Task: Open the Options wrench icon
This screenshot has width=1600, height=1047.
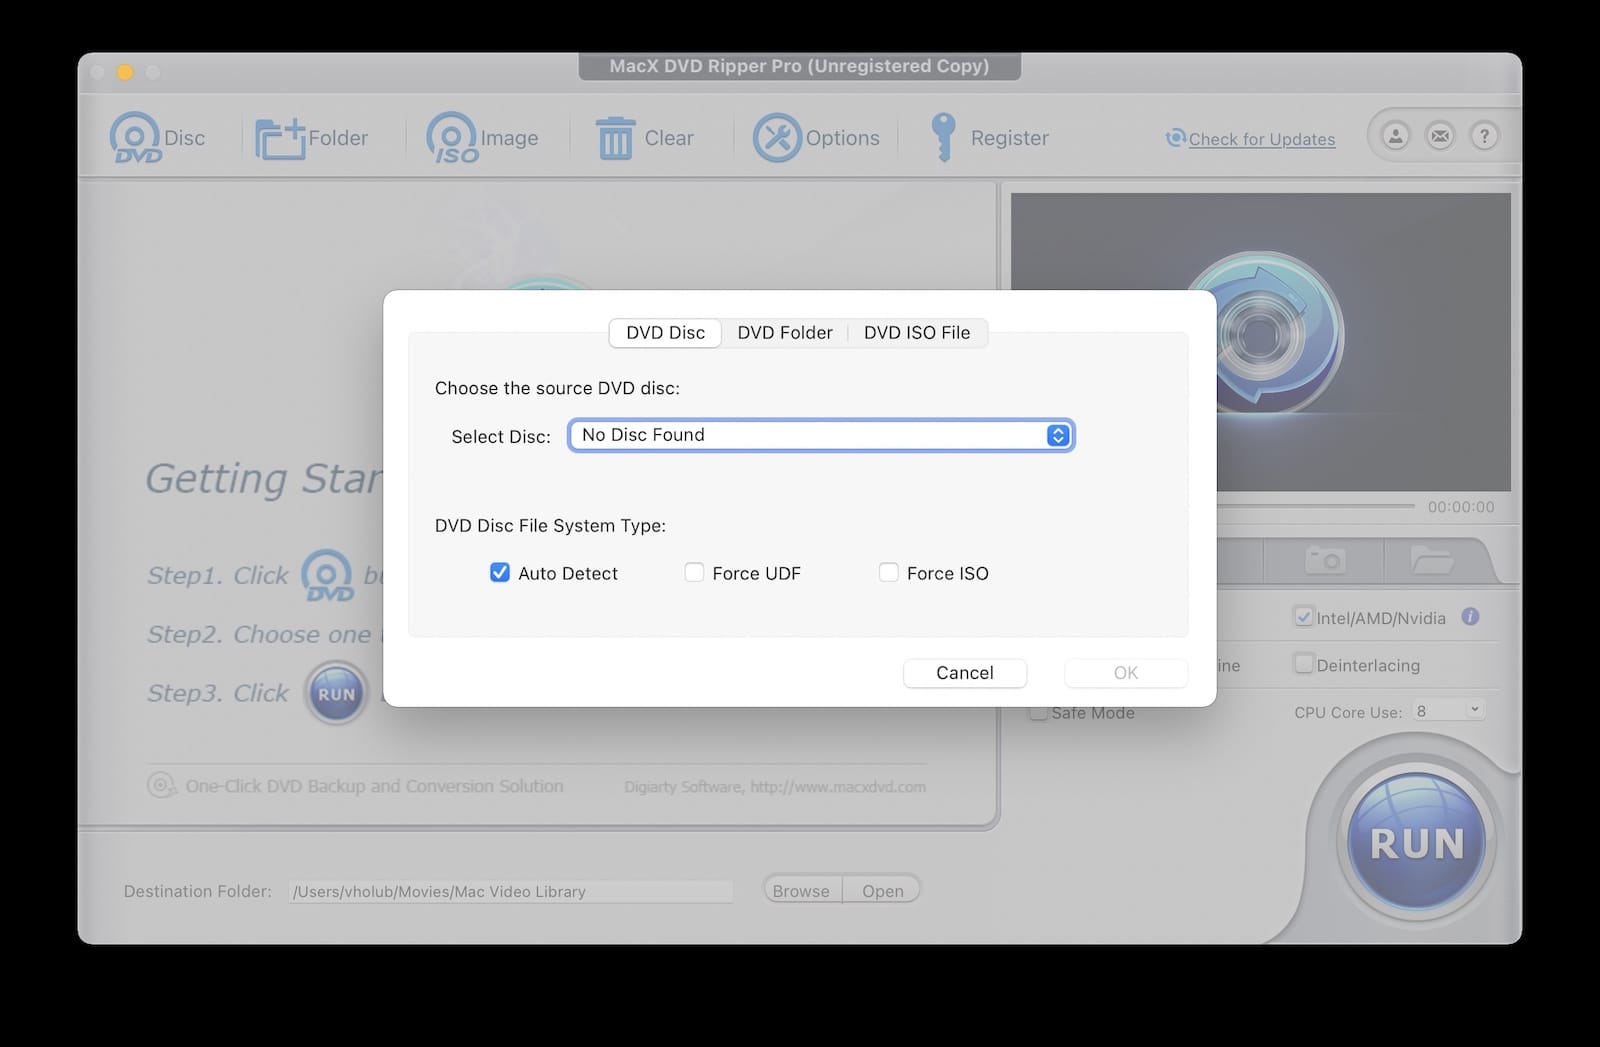Action: coord(777,138)
